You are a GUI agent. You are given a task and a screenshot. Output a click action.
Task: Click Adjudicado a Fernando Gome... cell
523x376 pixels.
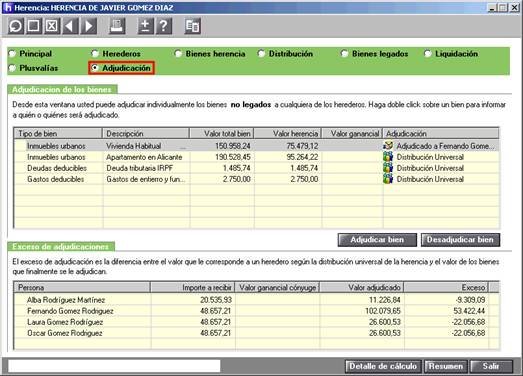tap(445, 146)
